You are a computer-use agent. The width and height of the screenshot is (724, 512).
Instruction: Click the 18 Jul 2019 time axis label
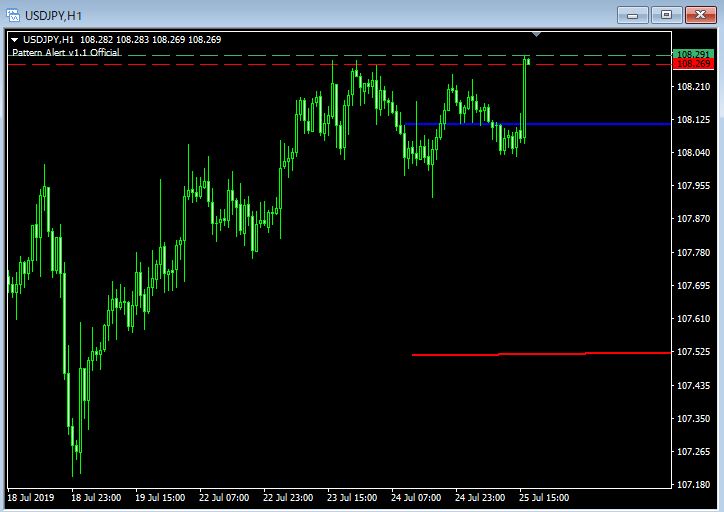pyautogui.click(x=30, y=498)
